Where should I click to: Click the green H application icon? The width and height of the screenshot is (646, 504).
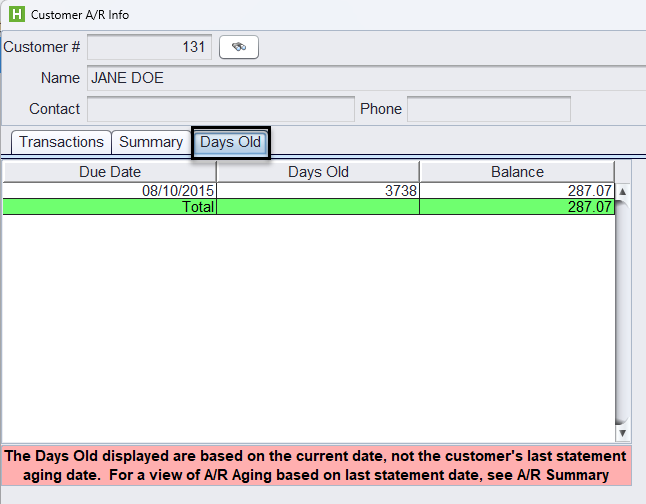pyautogui.click(x=15, y=15)
